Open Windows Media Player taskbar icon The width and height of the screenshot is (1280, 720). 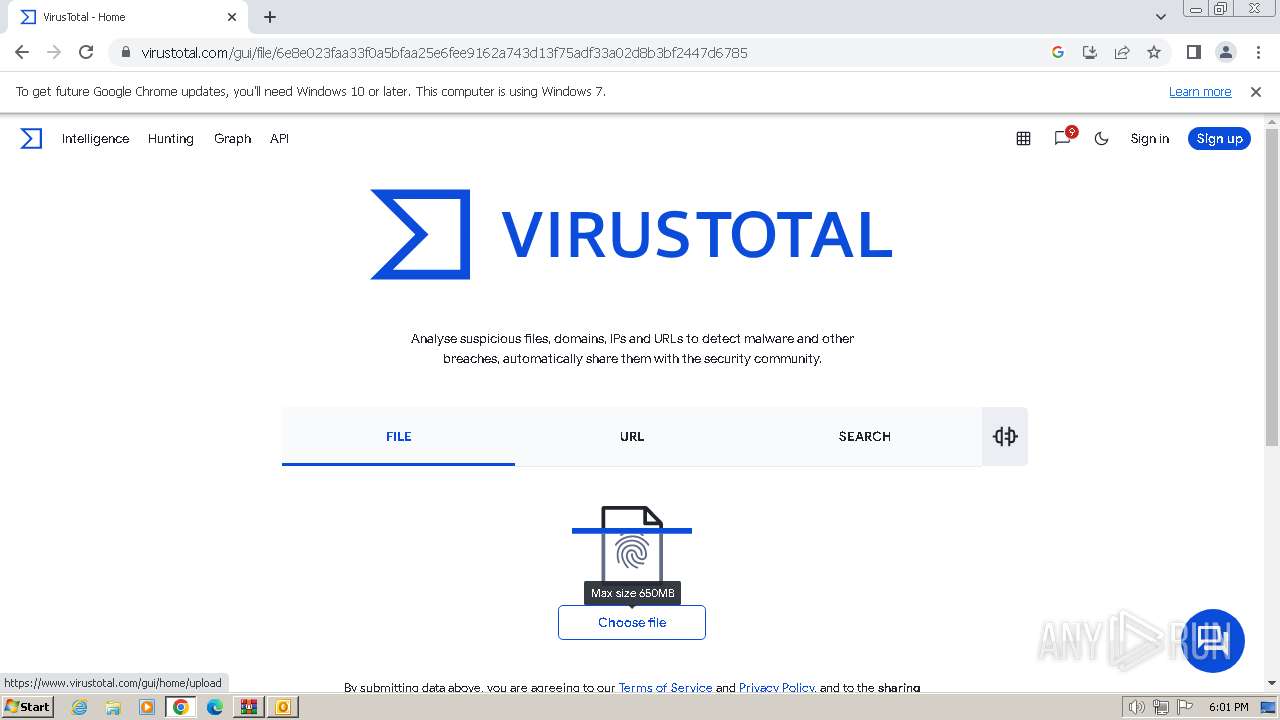(147, 707)
